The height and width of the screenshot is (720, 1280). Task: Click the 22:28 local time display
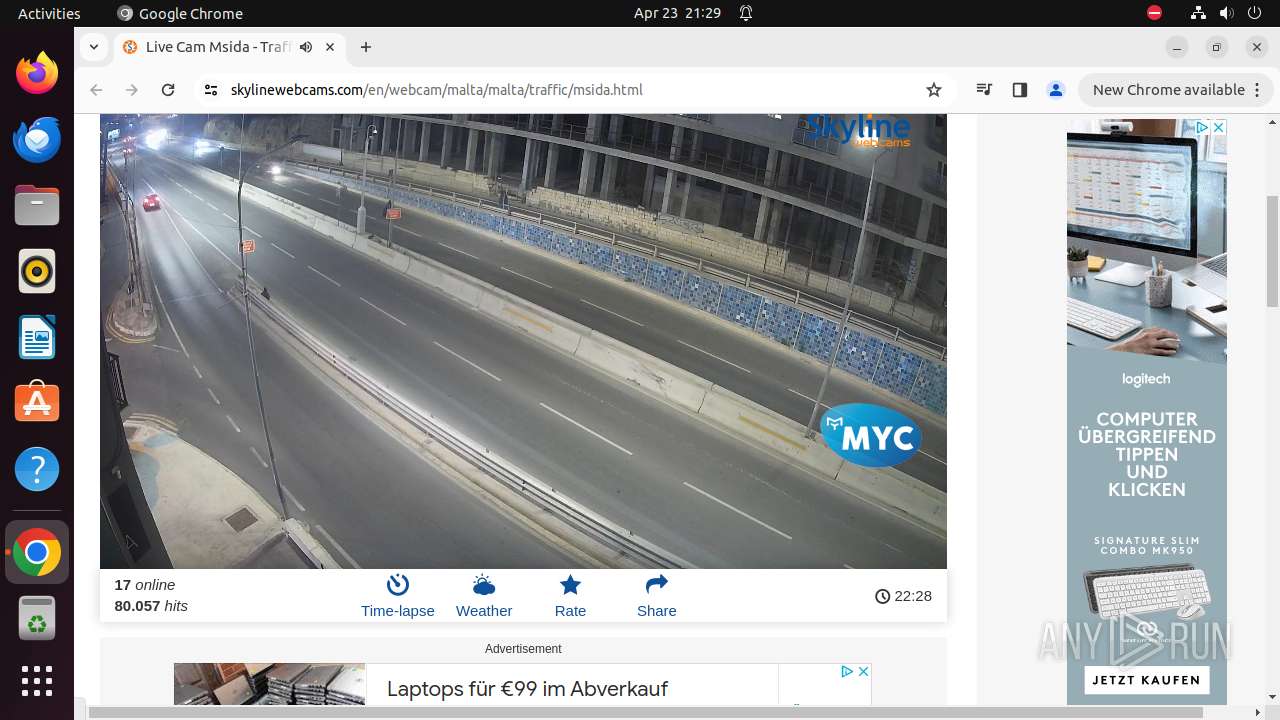(903, 596)
